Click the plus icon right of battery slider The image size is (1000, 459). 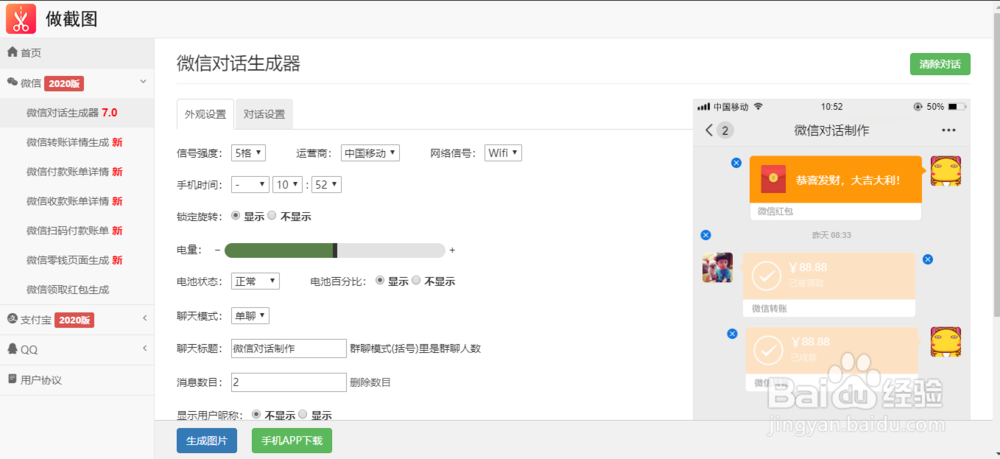452,251
